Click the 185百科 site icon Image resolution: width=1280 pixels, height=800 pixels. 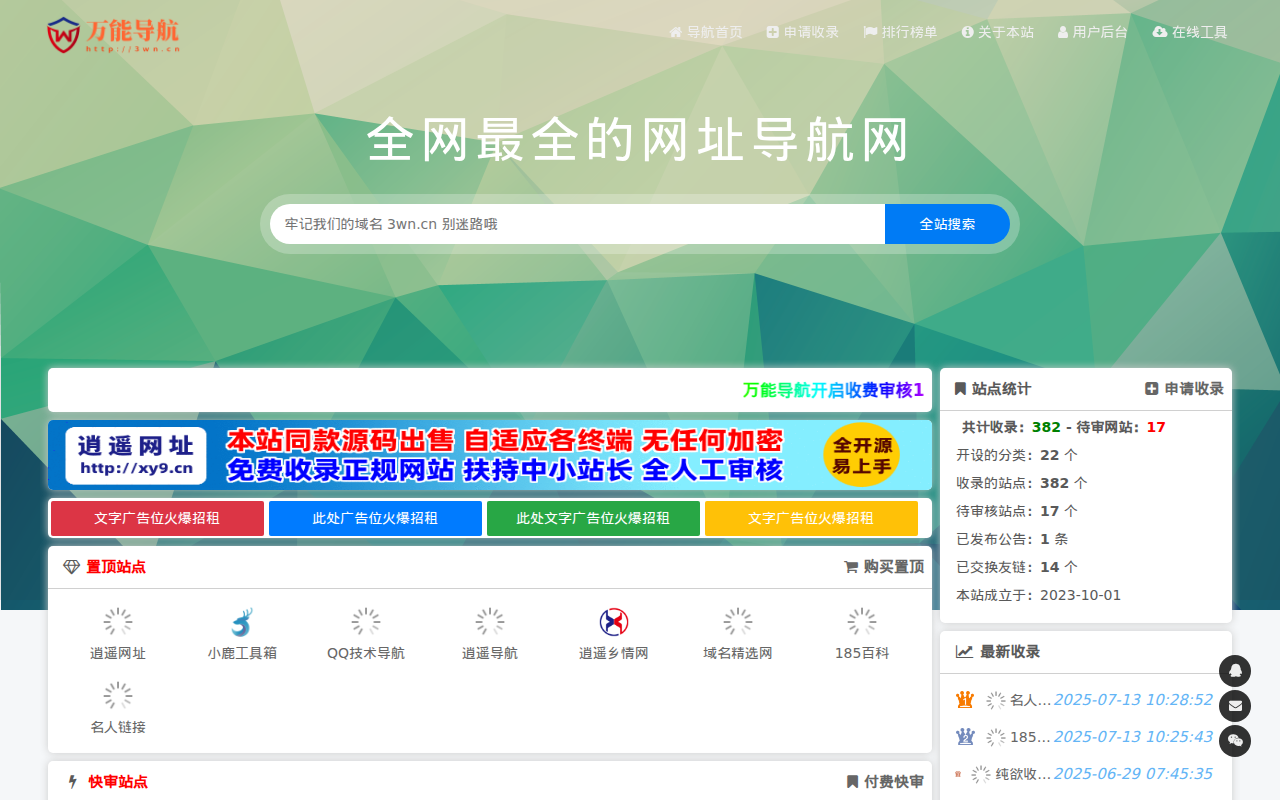(x=862, y=622)
